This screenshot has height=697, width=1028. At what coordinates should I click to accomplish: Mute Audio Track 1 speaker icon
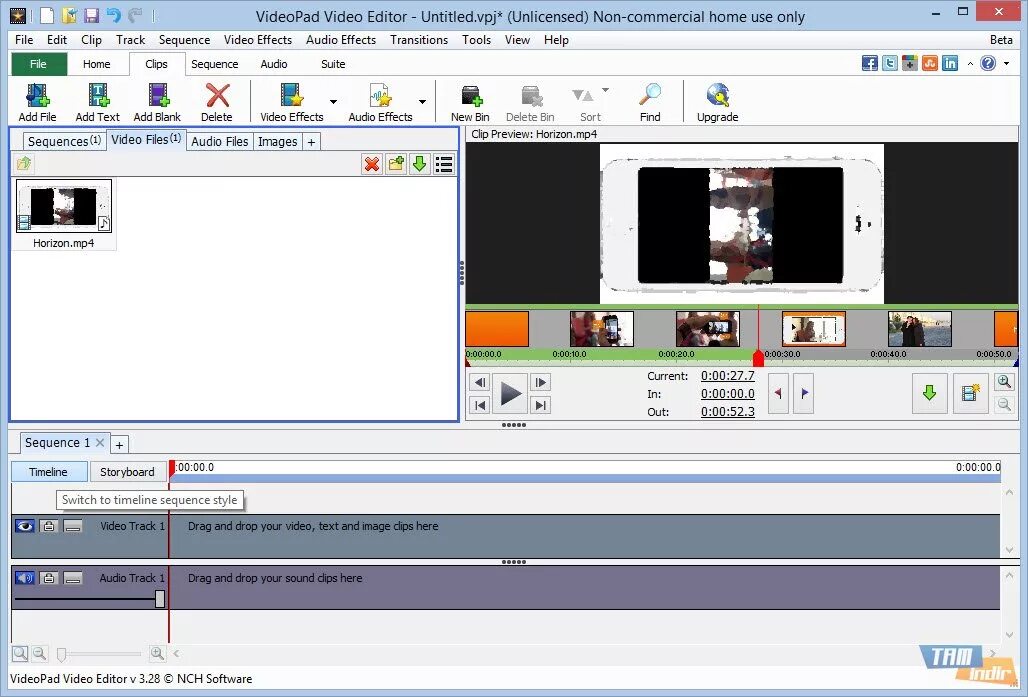(x=25, y=578)
